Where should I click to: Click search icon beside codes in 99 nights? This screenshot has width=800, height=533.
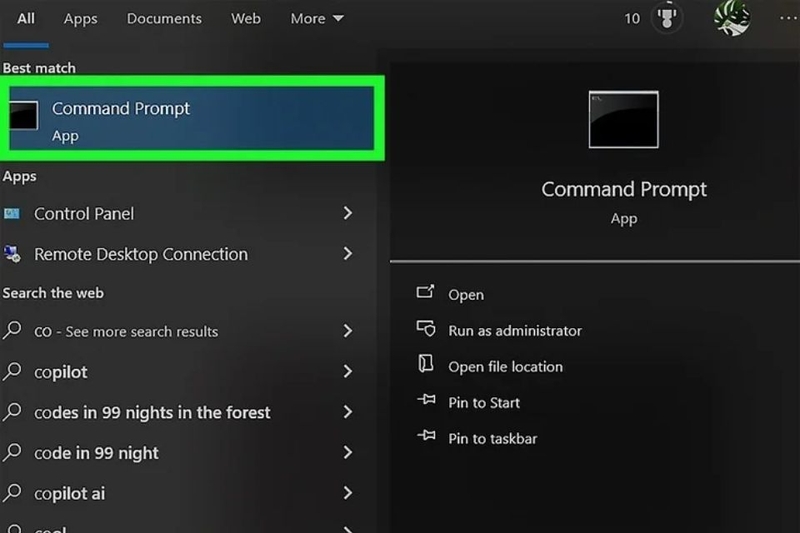coord(12,412)
